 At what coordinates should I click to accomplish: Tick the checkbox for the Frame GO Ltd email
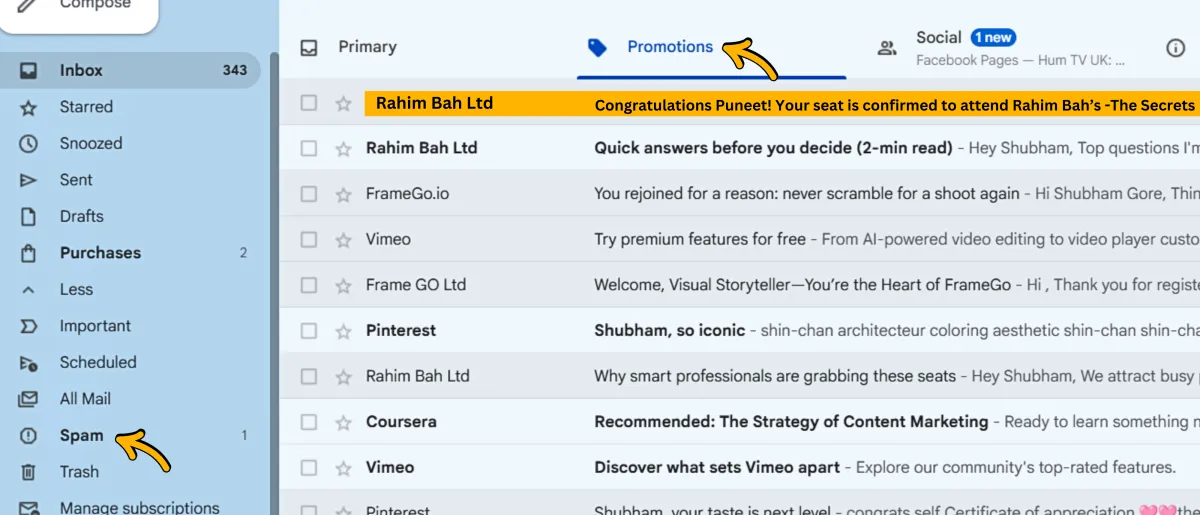(309, 285)
